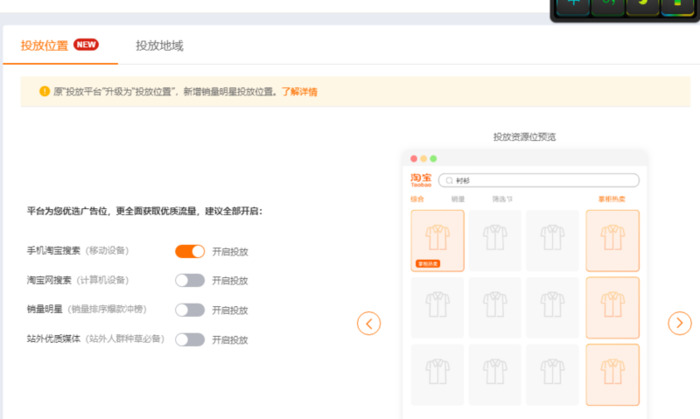700x419 pixels.
Task: Click the Taobao logo in preview
Action: [421, 180]
